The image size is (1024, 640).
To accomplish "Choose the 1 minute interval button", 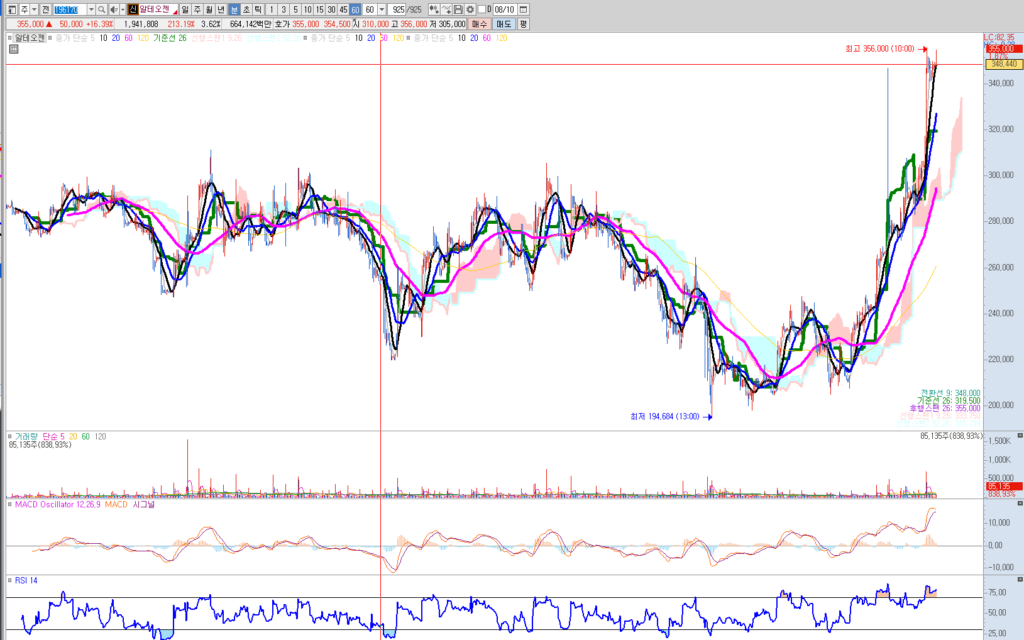I will [x=272, y=10].
